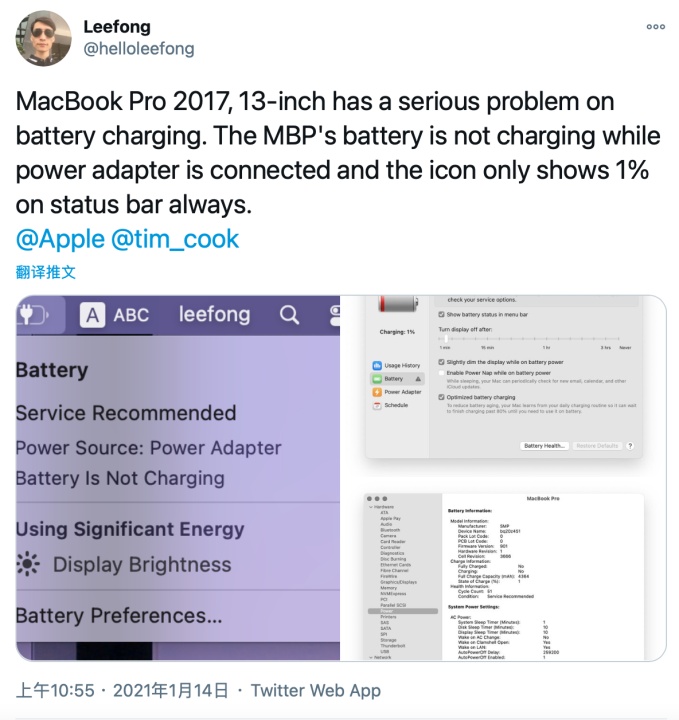Select Usage History in battery sidebar
The width and height of the screenshot is (679, 720).
397,366
